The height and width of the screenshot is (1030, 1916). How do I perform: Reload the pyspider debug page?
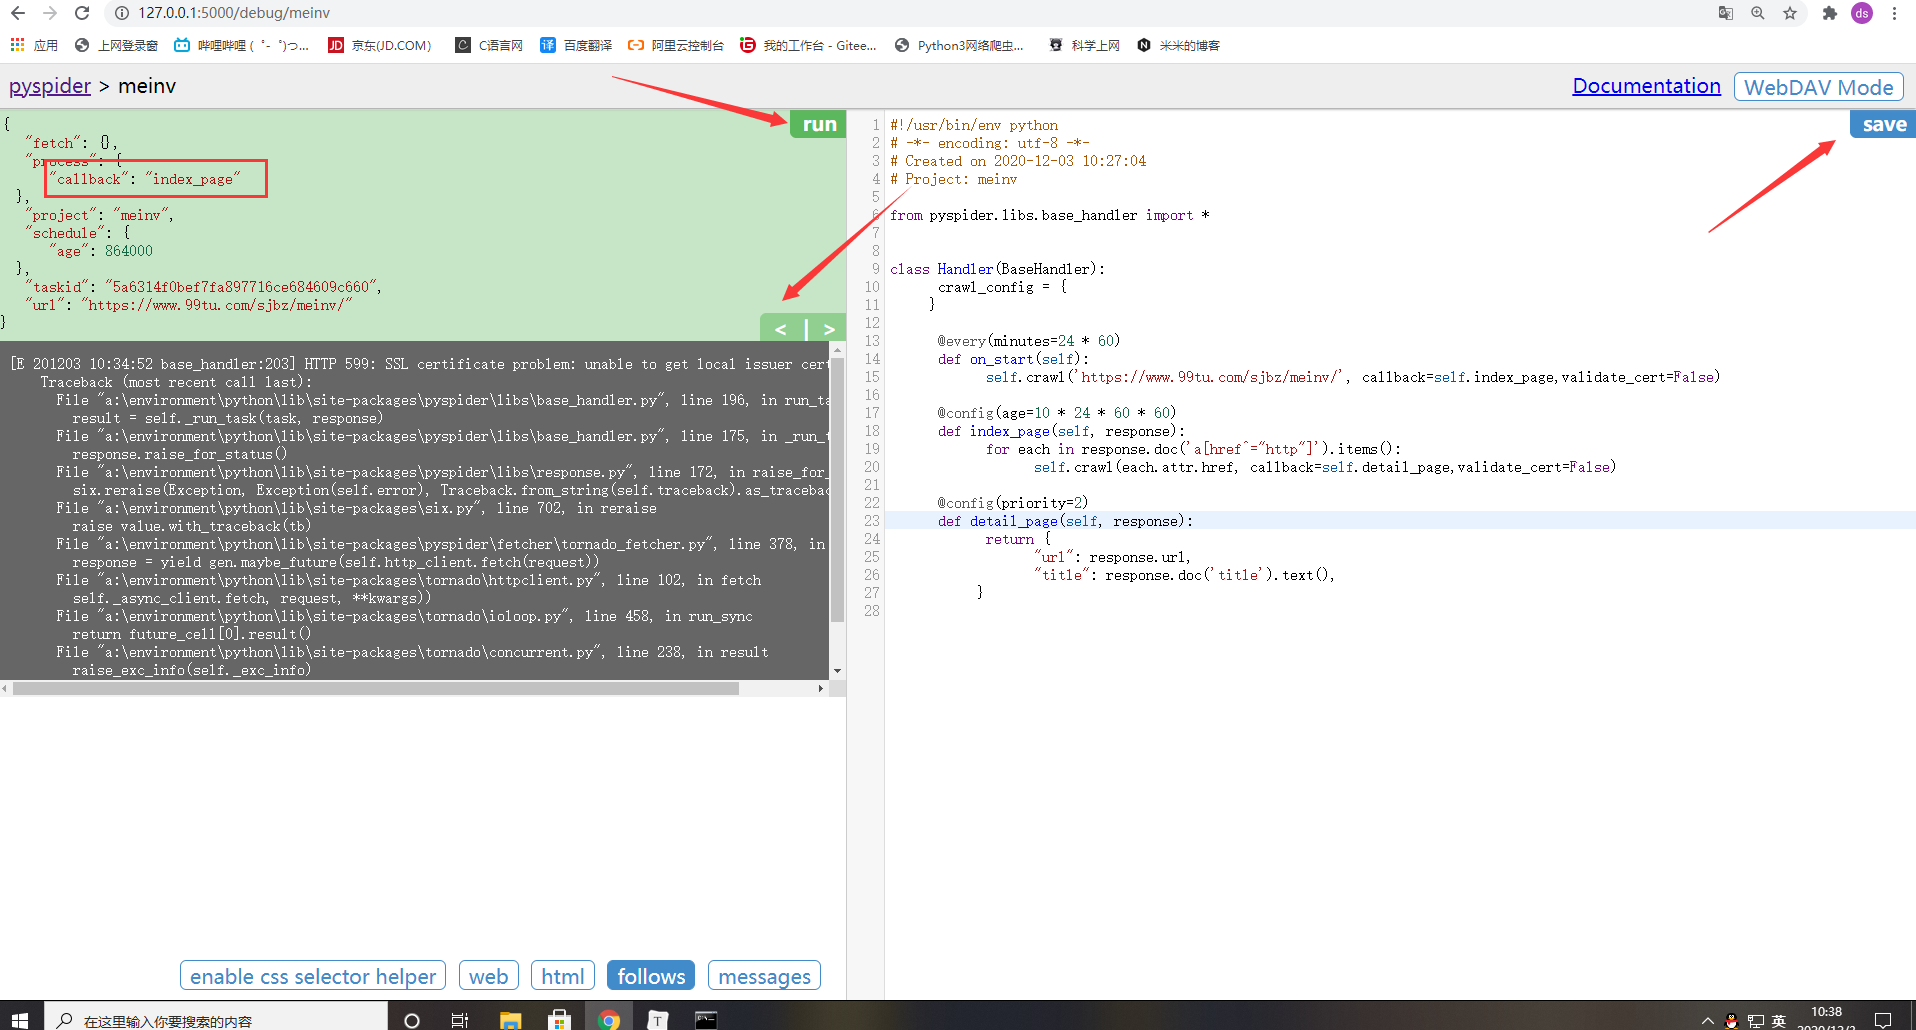(x=82, y=13)
